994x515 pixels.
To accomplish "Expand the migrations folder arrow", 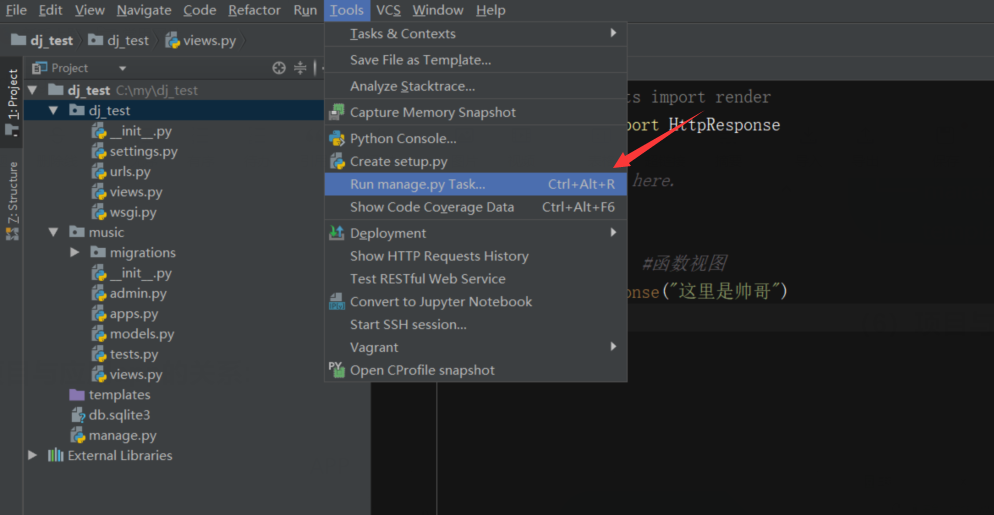I will 75,252.
